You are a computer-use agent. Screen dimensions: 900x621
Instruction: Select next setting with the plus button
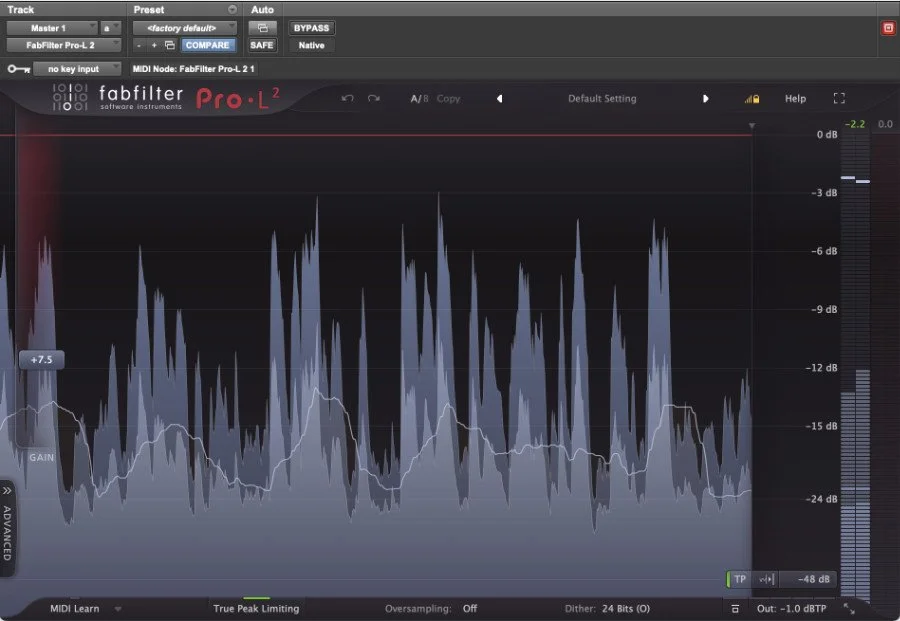(x=154, y=45)
